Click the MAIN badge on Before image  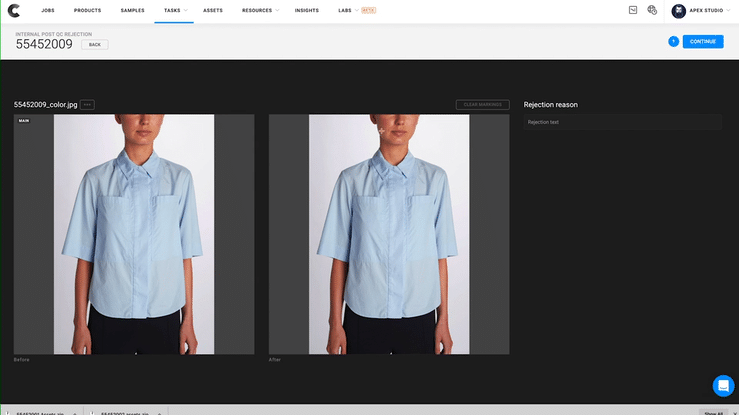(x=24, y=121)
